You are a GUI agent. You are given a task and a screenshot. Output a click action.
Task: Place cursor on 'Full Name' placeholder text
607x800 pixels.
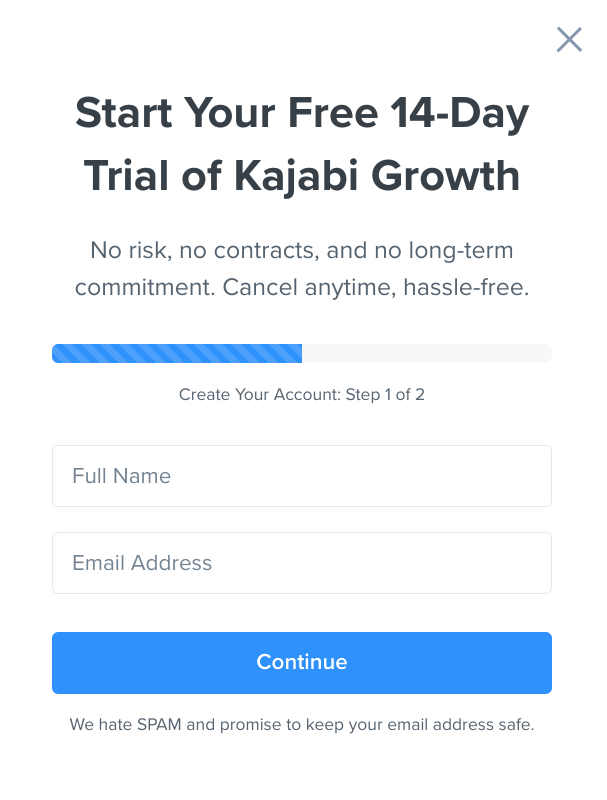(121, 476)
